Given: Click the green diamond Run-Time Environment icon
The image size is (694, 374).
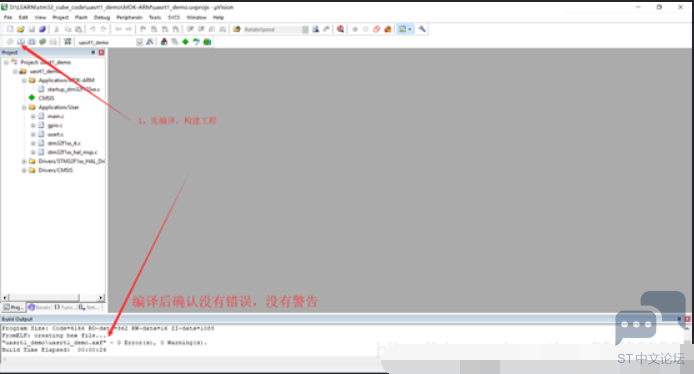Looking at the screenshot, I should tap(185, 42).
